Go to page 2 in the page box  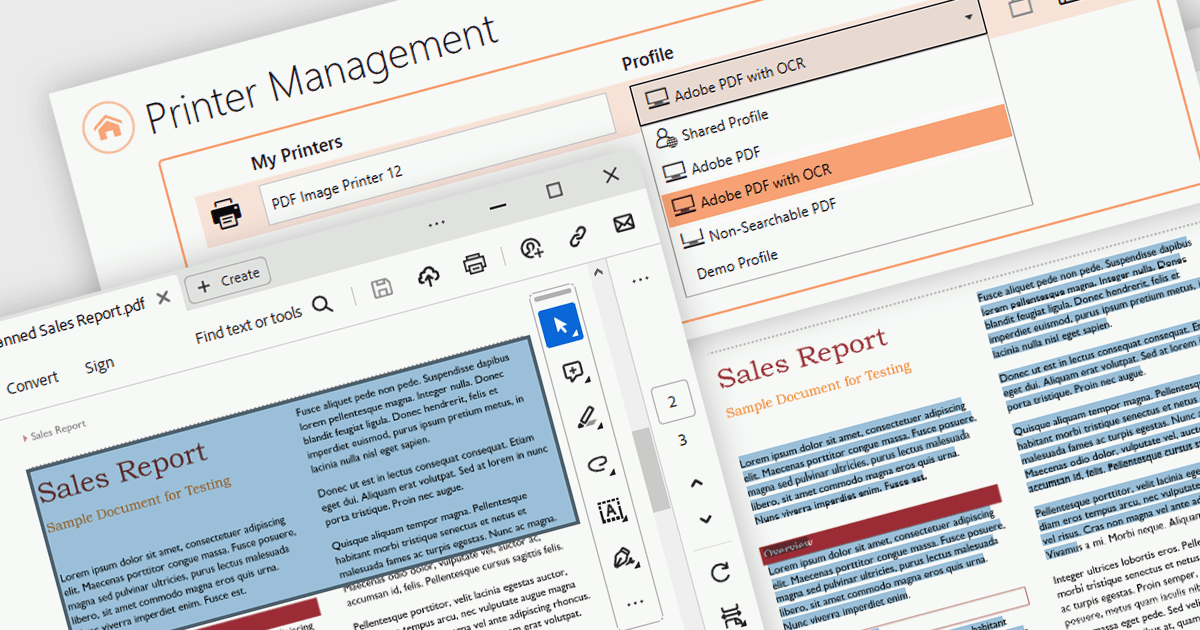click(x=672, y=402)
